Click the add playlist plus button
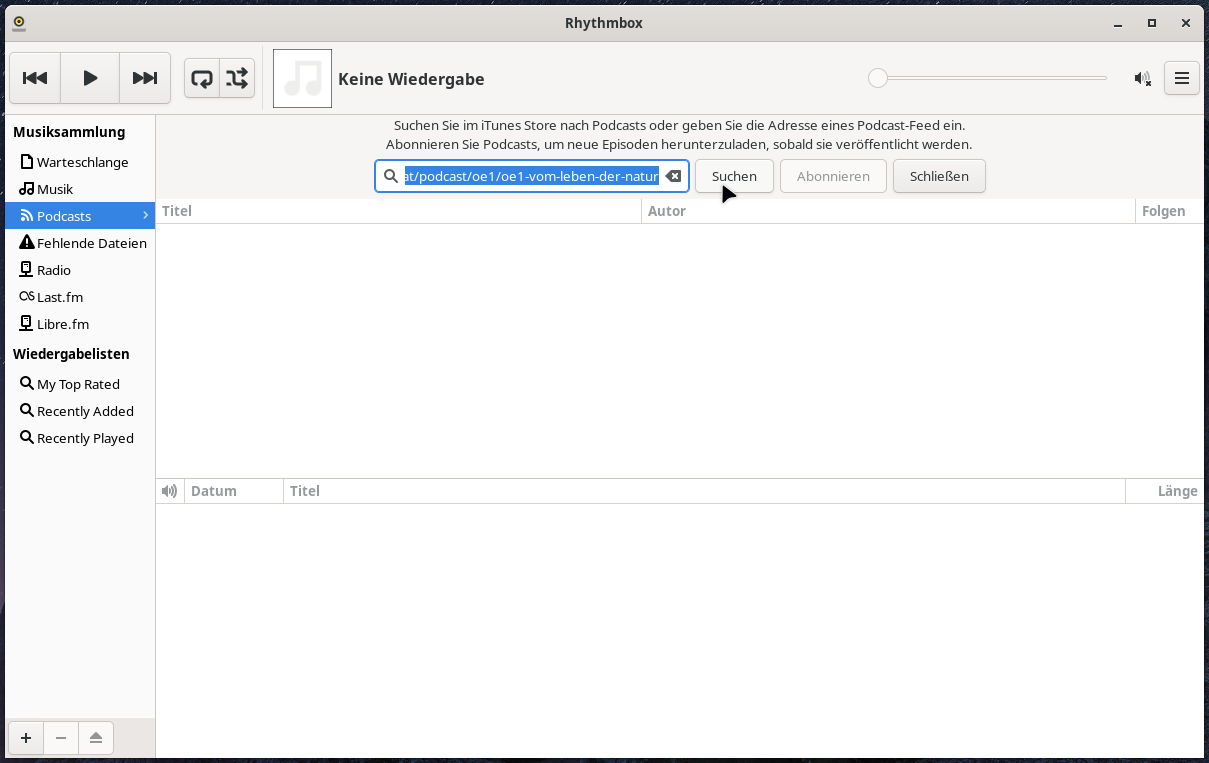Viewport: 1209px width, 763px height. [x=26, y=738]
